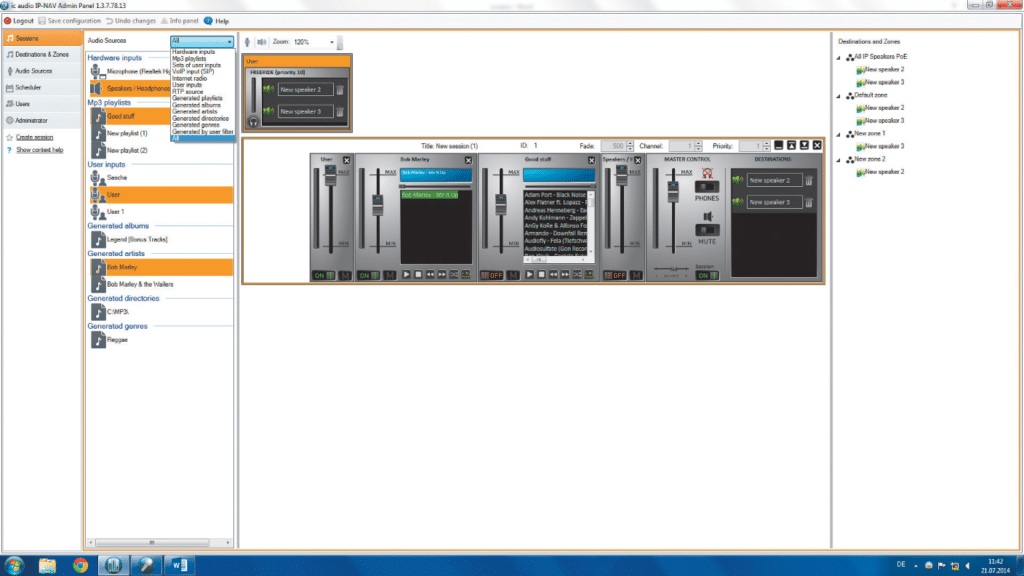Screen dimensions: 1024x576
Task: Delete New speaker 2 from session destinations
Action: pos(809,180)
